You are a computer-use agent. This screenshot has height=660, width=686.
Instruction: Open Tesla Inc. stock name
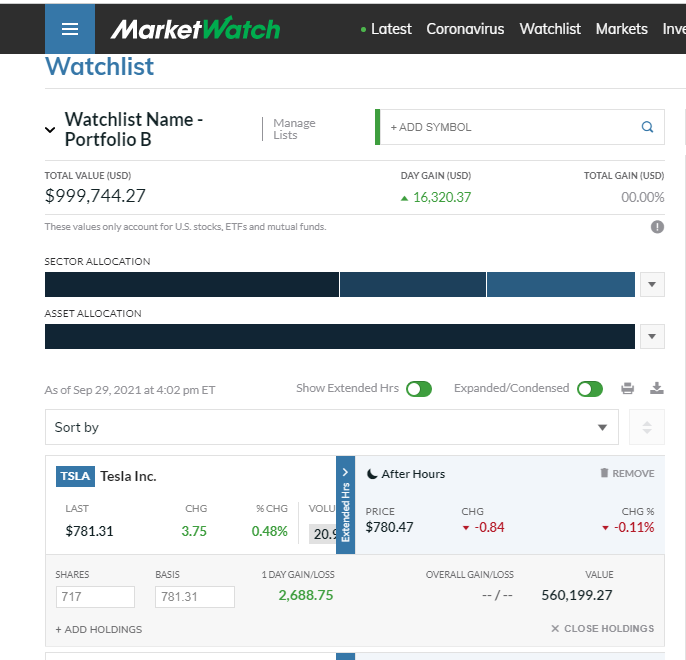[128, 476]
